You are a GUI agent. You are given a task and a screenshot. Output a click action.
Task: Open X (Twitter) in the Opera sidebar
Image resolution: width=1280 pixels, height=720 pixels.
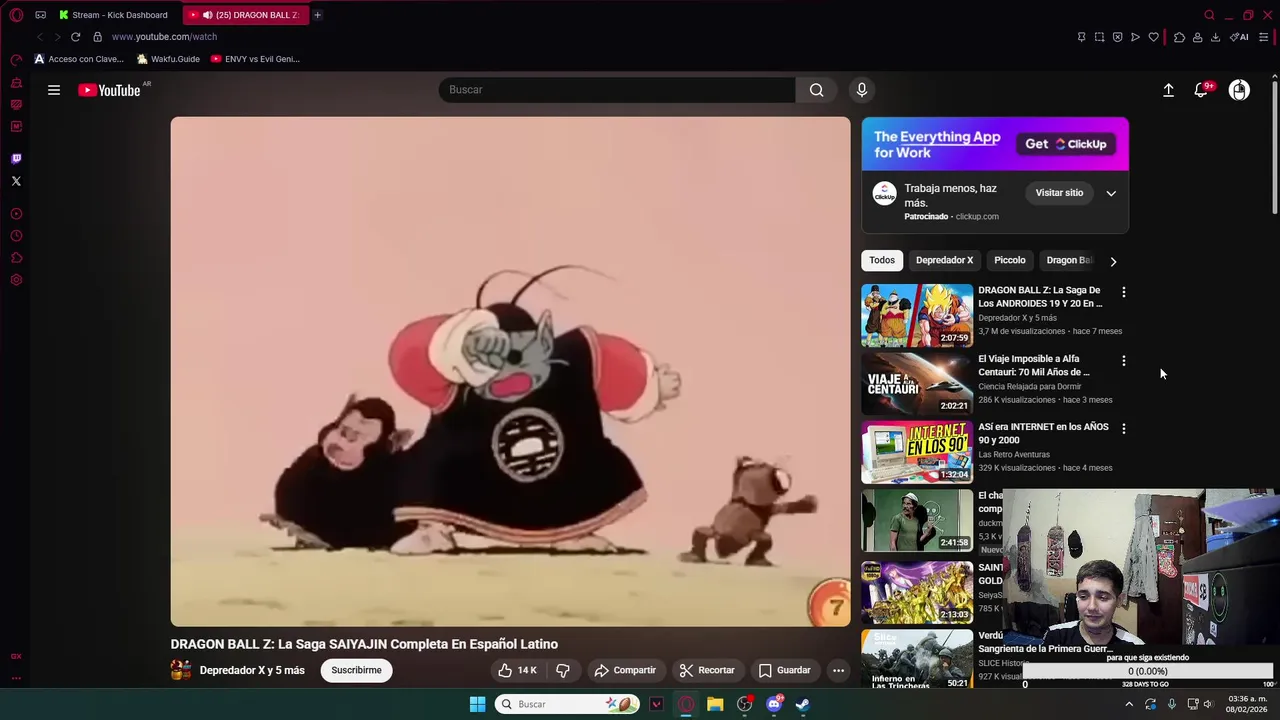[x=16, y=181]
